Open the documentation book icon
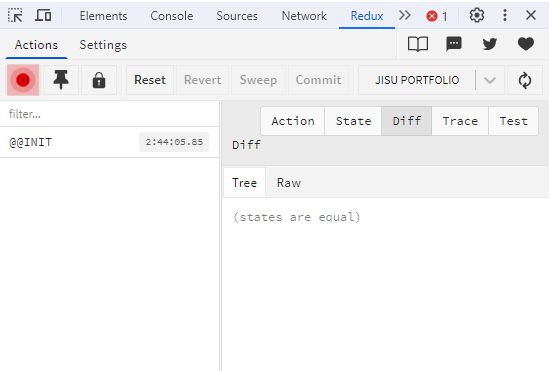The image size is (549, 371). click(x=418, y=44)
